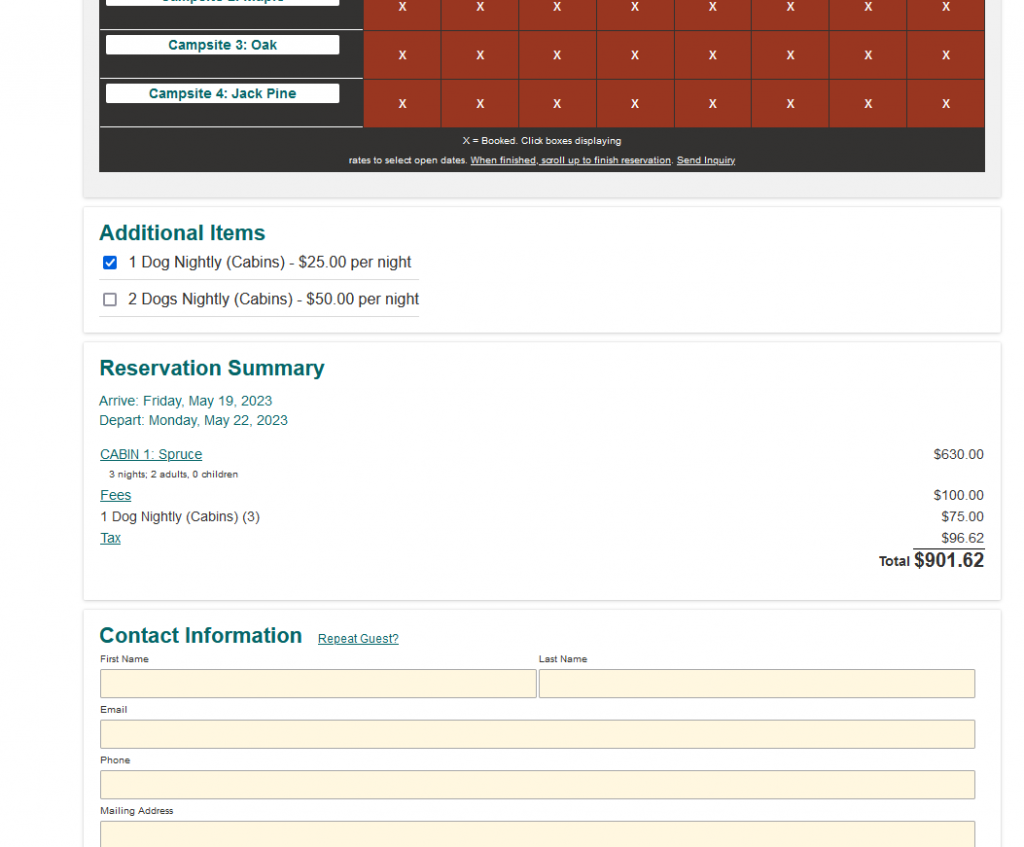This screenshot has height=847, width=1024.
Task: Focus the Mailing Address input field
Action: point(537,834)
